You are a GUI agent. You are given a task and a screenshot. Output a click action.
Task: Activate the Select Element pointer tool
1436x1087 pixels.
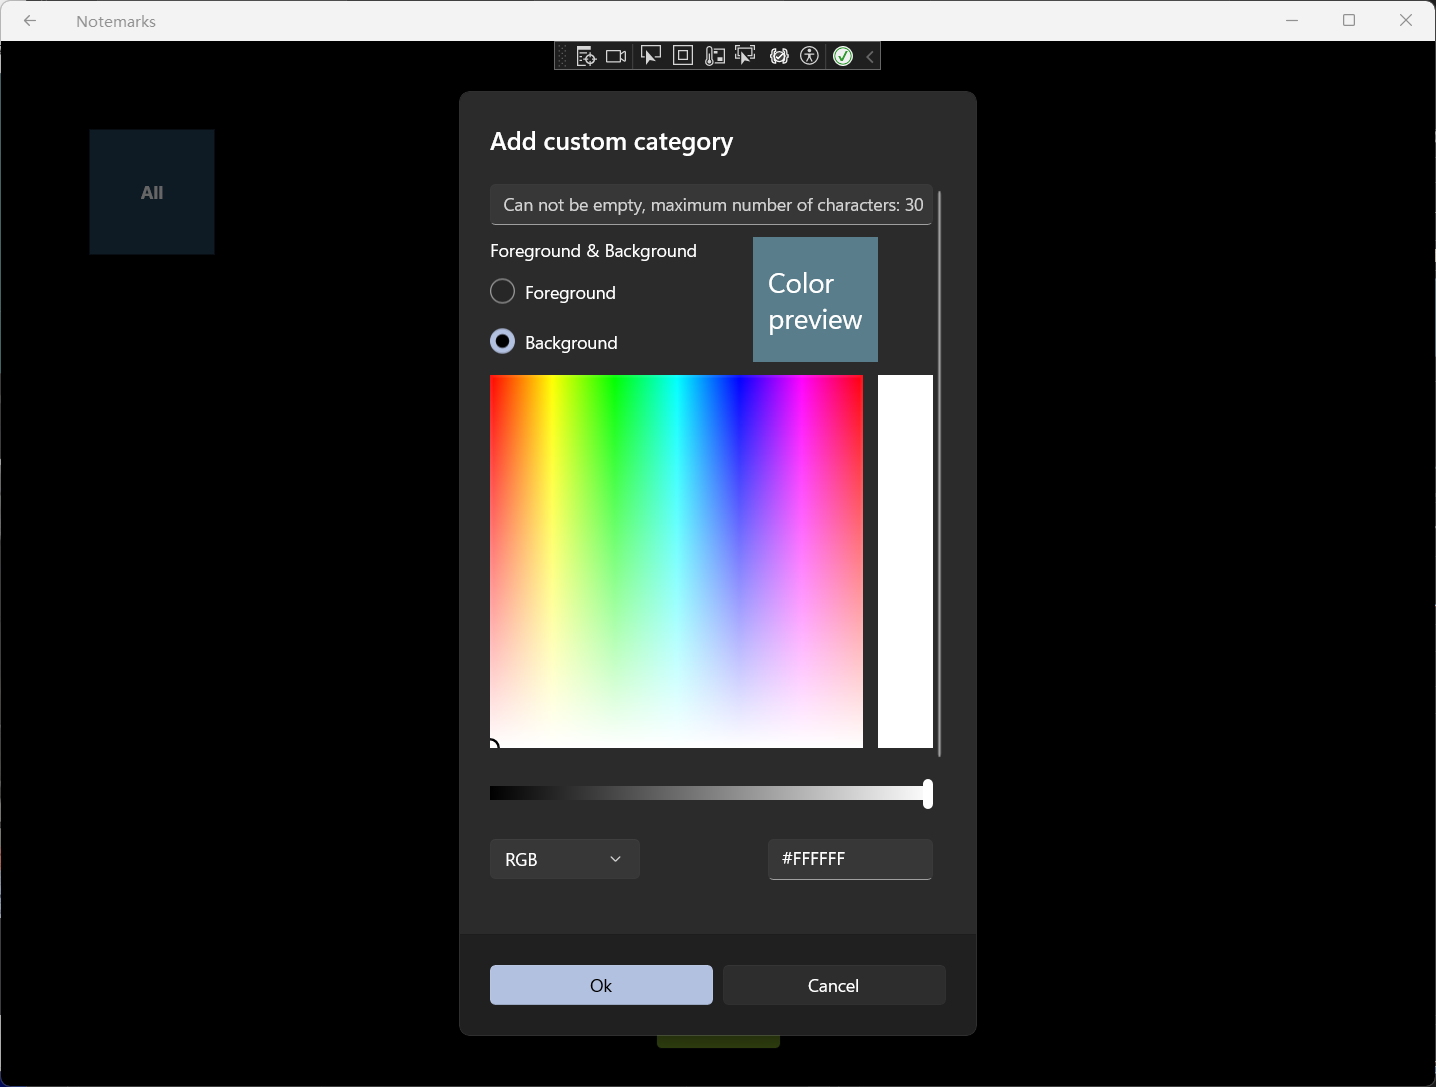[x=650, y=56]
